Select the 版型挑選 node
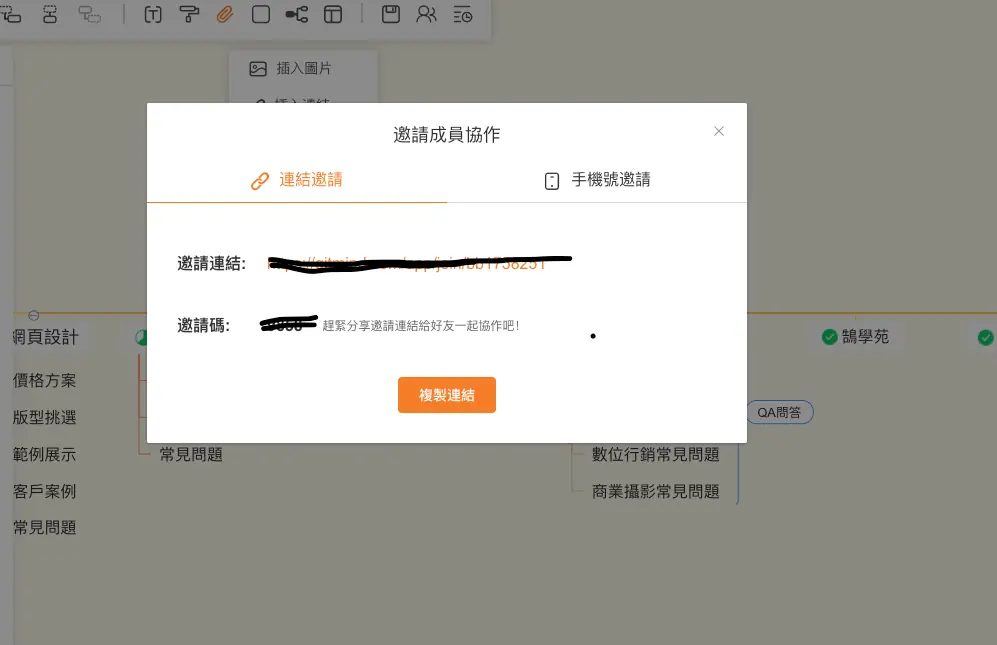Image resolution: width=997 pixels, height=645 pixels. (x=45, y=417)
